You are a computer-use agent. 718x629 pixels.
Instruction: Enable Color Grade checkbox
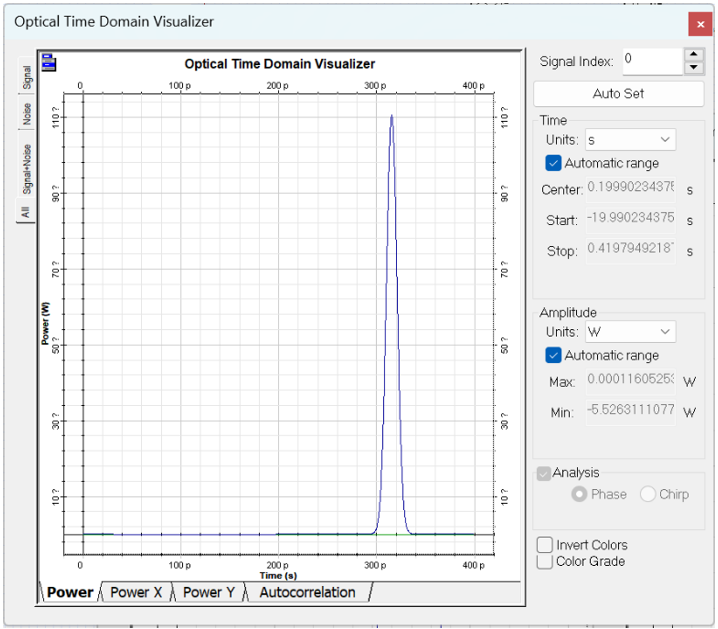click(x=545, y=562)
